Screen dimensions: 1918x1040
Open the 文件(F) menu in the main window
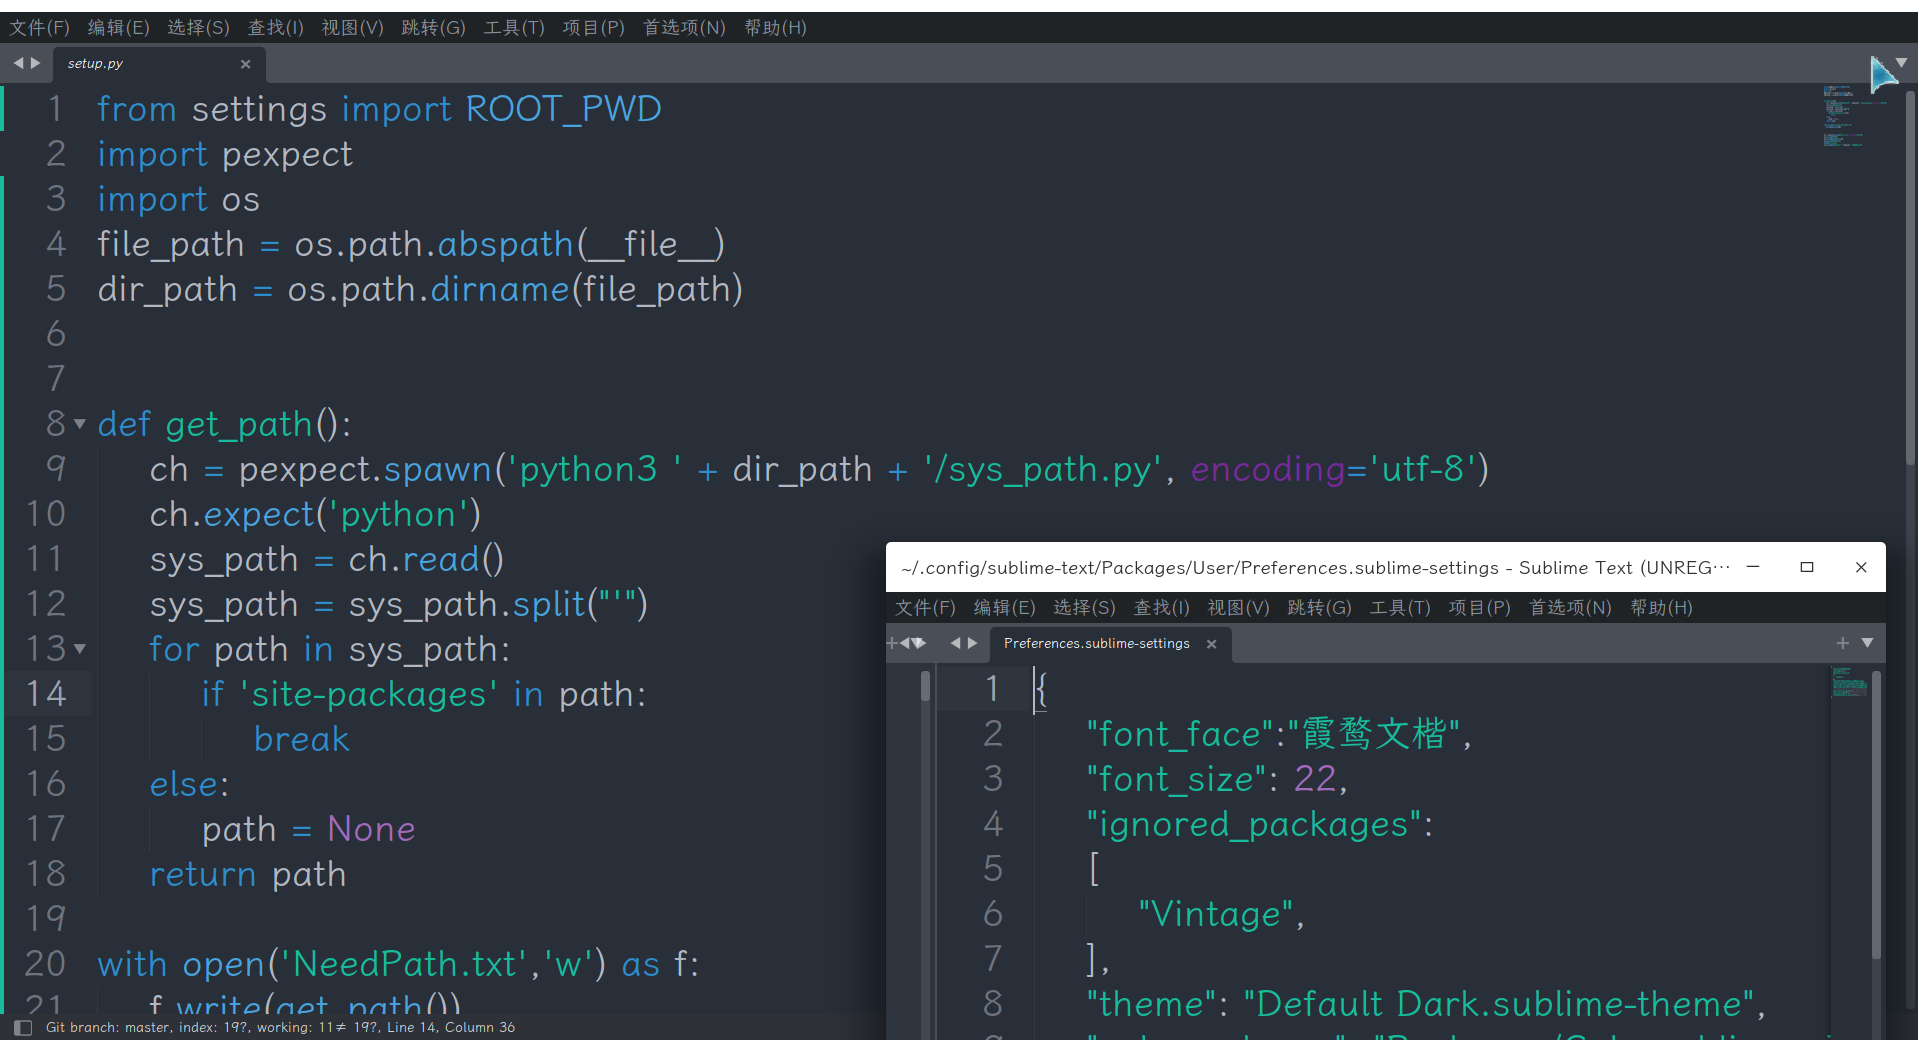pyautogui.click(x=39, y=27)
